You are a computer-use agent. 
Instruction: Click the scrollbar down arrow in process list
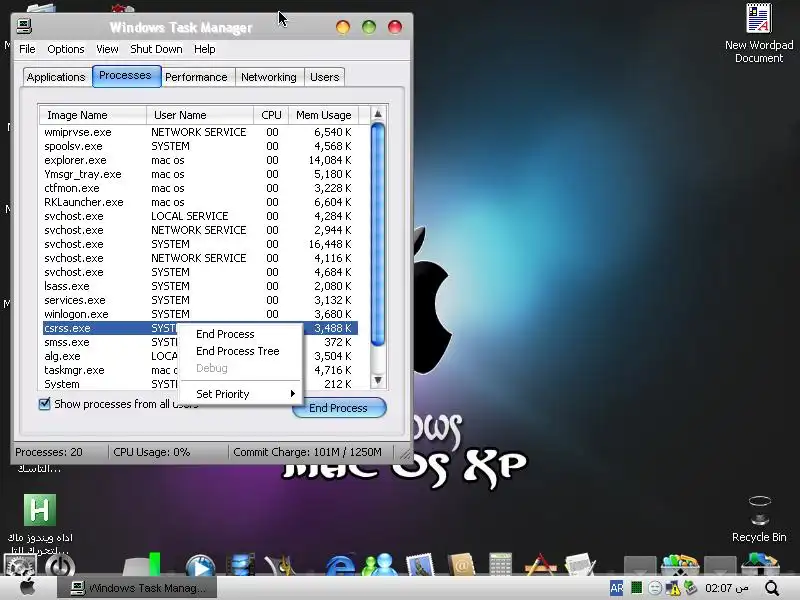pyautogui.click(x=378, y=380)
